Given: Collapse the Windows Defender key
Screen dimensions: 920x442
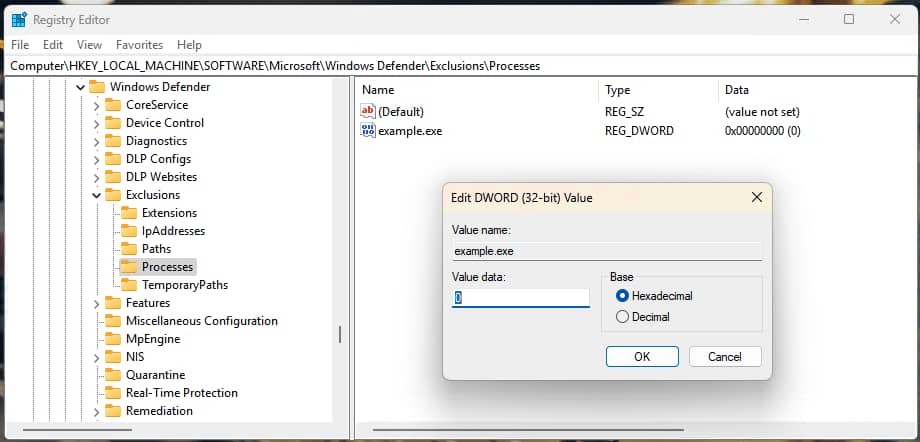Looking at the screenshot, I should coord(81,87).
